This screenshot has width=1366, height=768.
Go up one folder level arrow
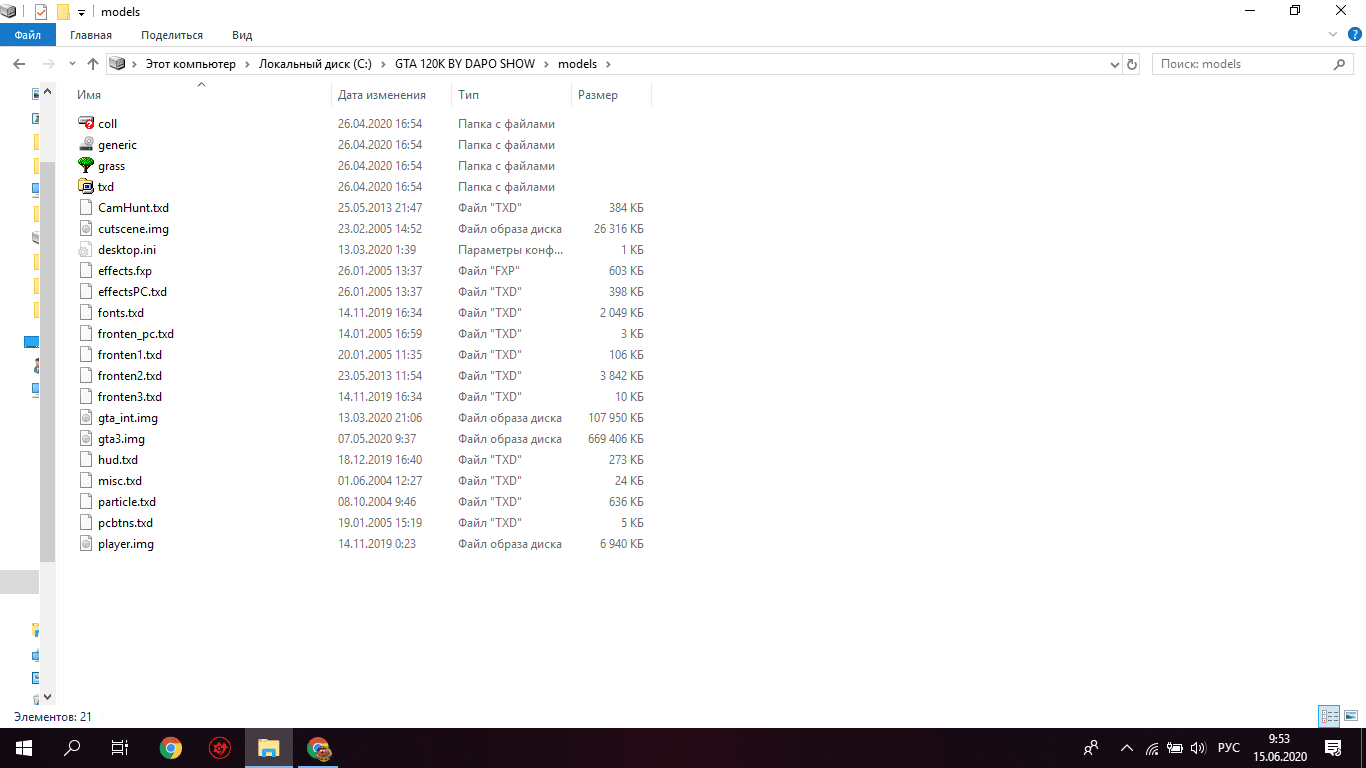(x=93, y=64)
